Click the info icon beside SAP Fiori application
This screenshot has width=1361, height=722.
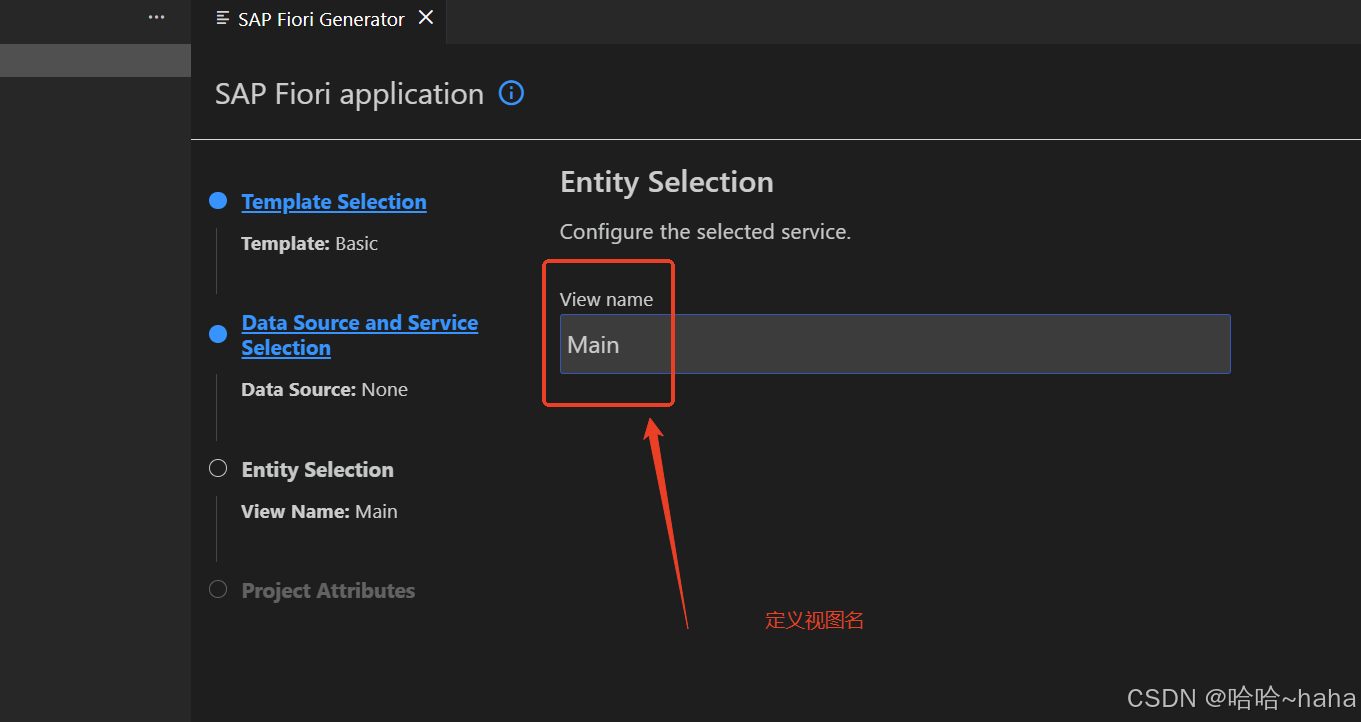[511, 93]
